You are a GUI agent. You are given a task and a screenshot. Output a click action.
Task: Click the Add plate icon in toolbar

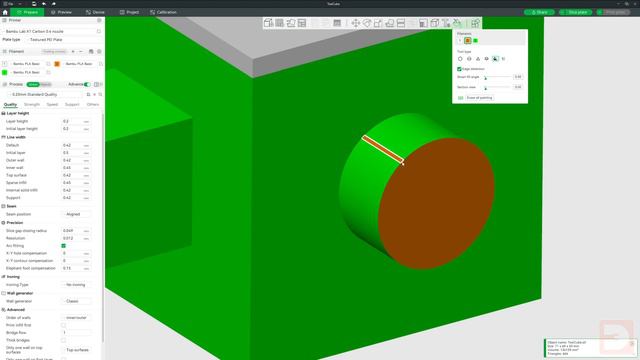click(279, 23)
